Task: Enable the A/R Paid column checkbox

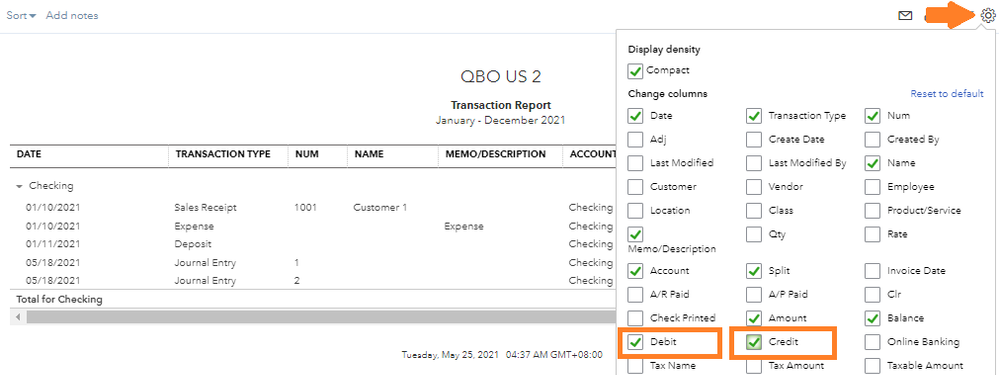Action: (x=635, y=295)
